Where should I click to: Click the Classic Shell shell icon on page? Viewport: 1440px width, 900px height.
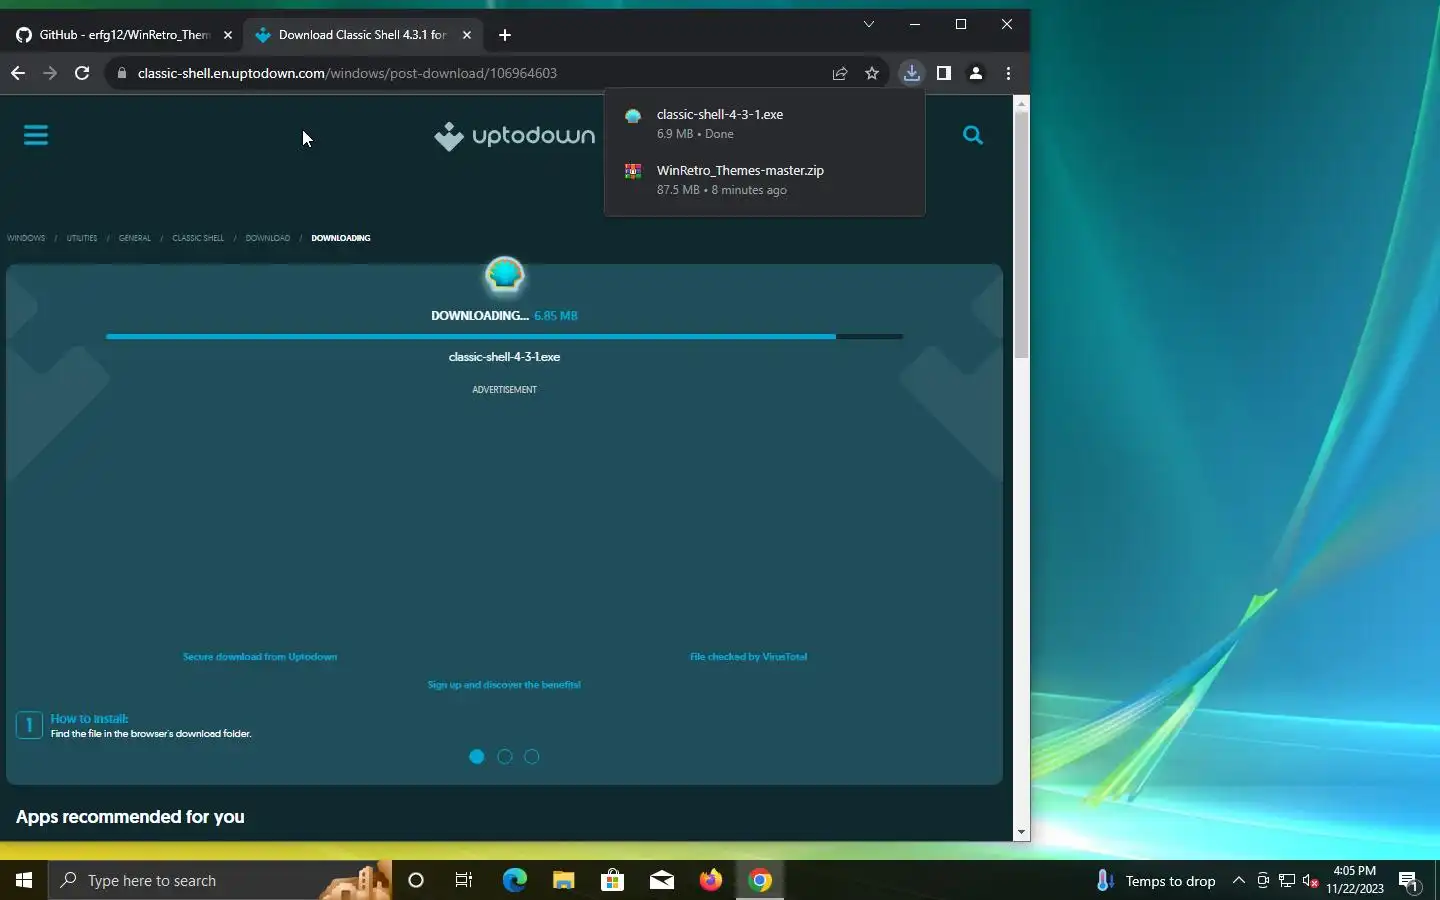[x=505, y=275]
